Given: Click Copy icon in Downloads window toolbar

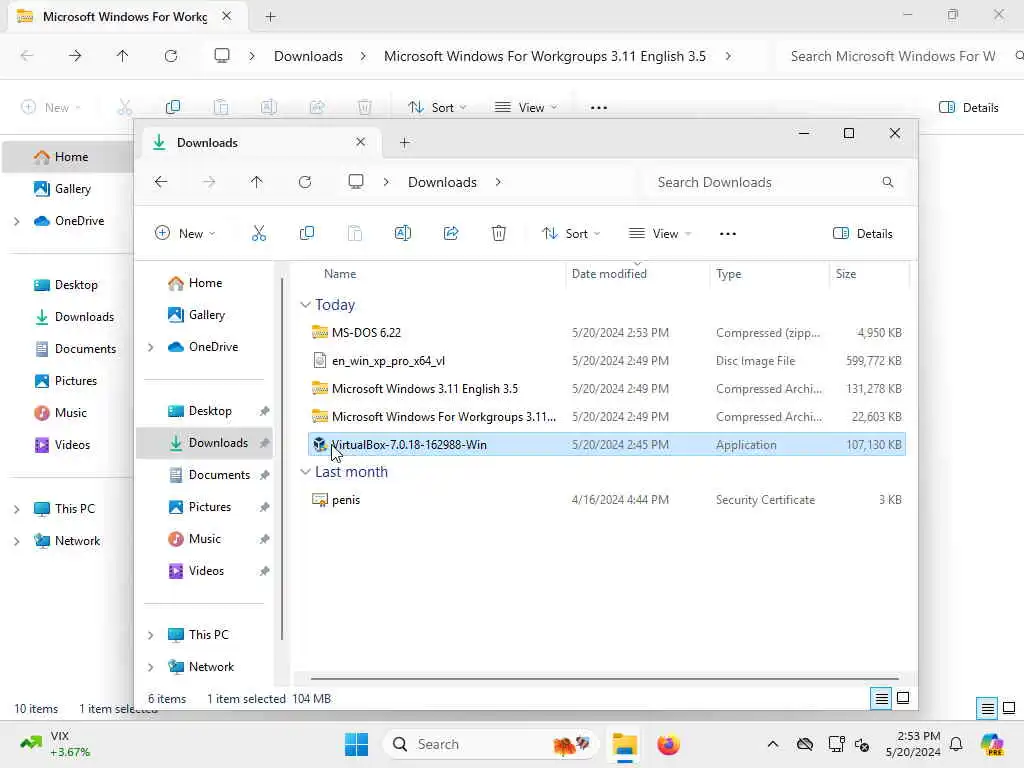Looking at the screenshot, I should (x=306, y=233).
